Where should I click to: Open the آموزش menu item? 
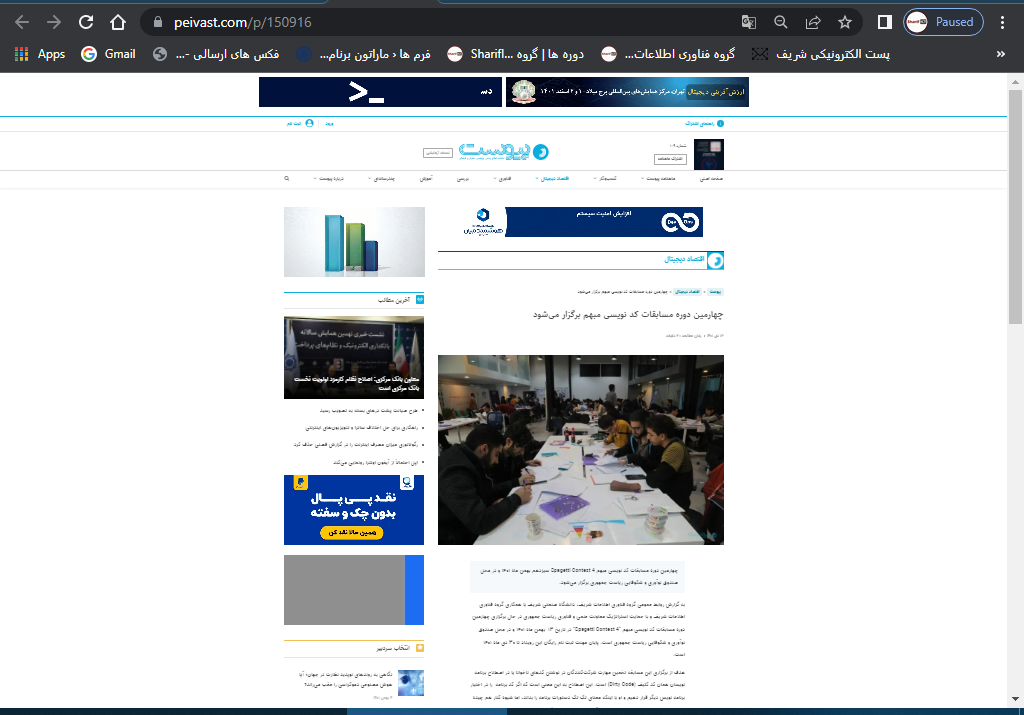coord(425,178)
